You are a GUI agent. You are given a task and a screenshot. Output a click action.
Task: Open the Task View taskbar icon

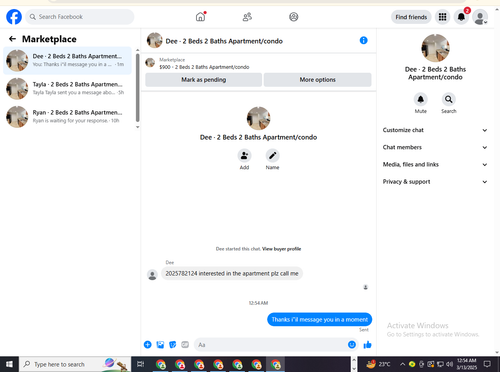click(x=141, y=364)
